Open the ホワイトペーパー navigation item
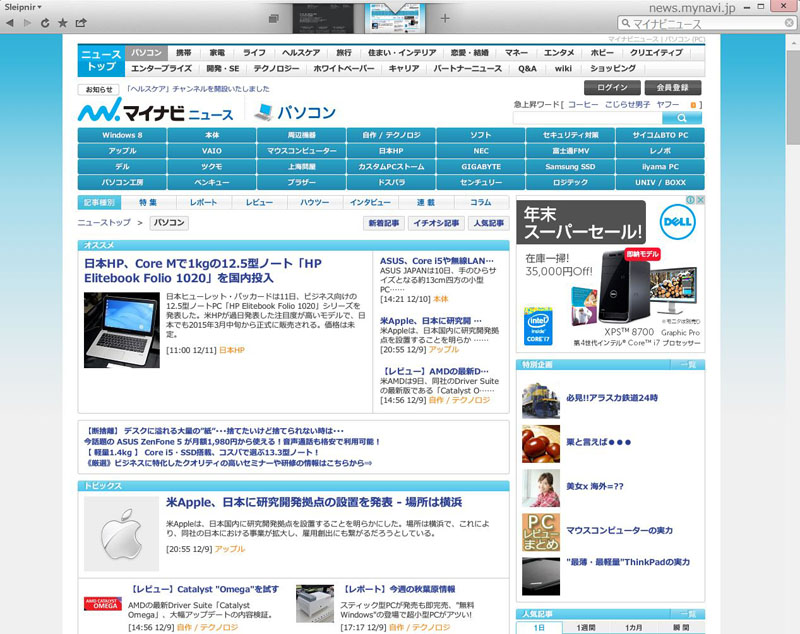Screen dimensions: 800x634 click(343, 68)
